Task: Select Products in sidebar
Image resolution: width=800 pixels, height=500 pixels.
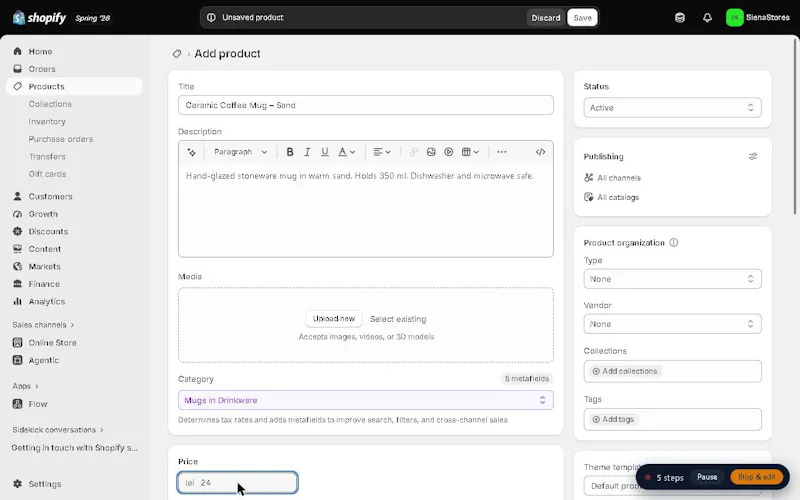Action: coord(74,86)
